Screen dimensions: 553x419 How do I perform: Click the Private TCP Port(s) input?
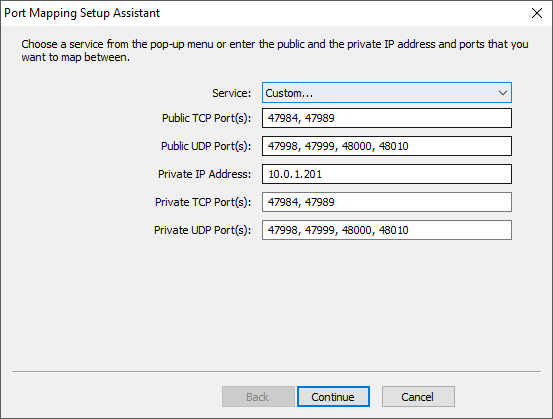point(387,202)
